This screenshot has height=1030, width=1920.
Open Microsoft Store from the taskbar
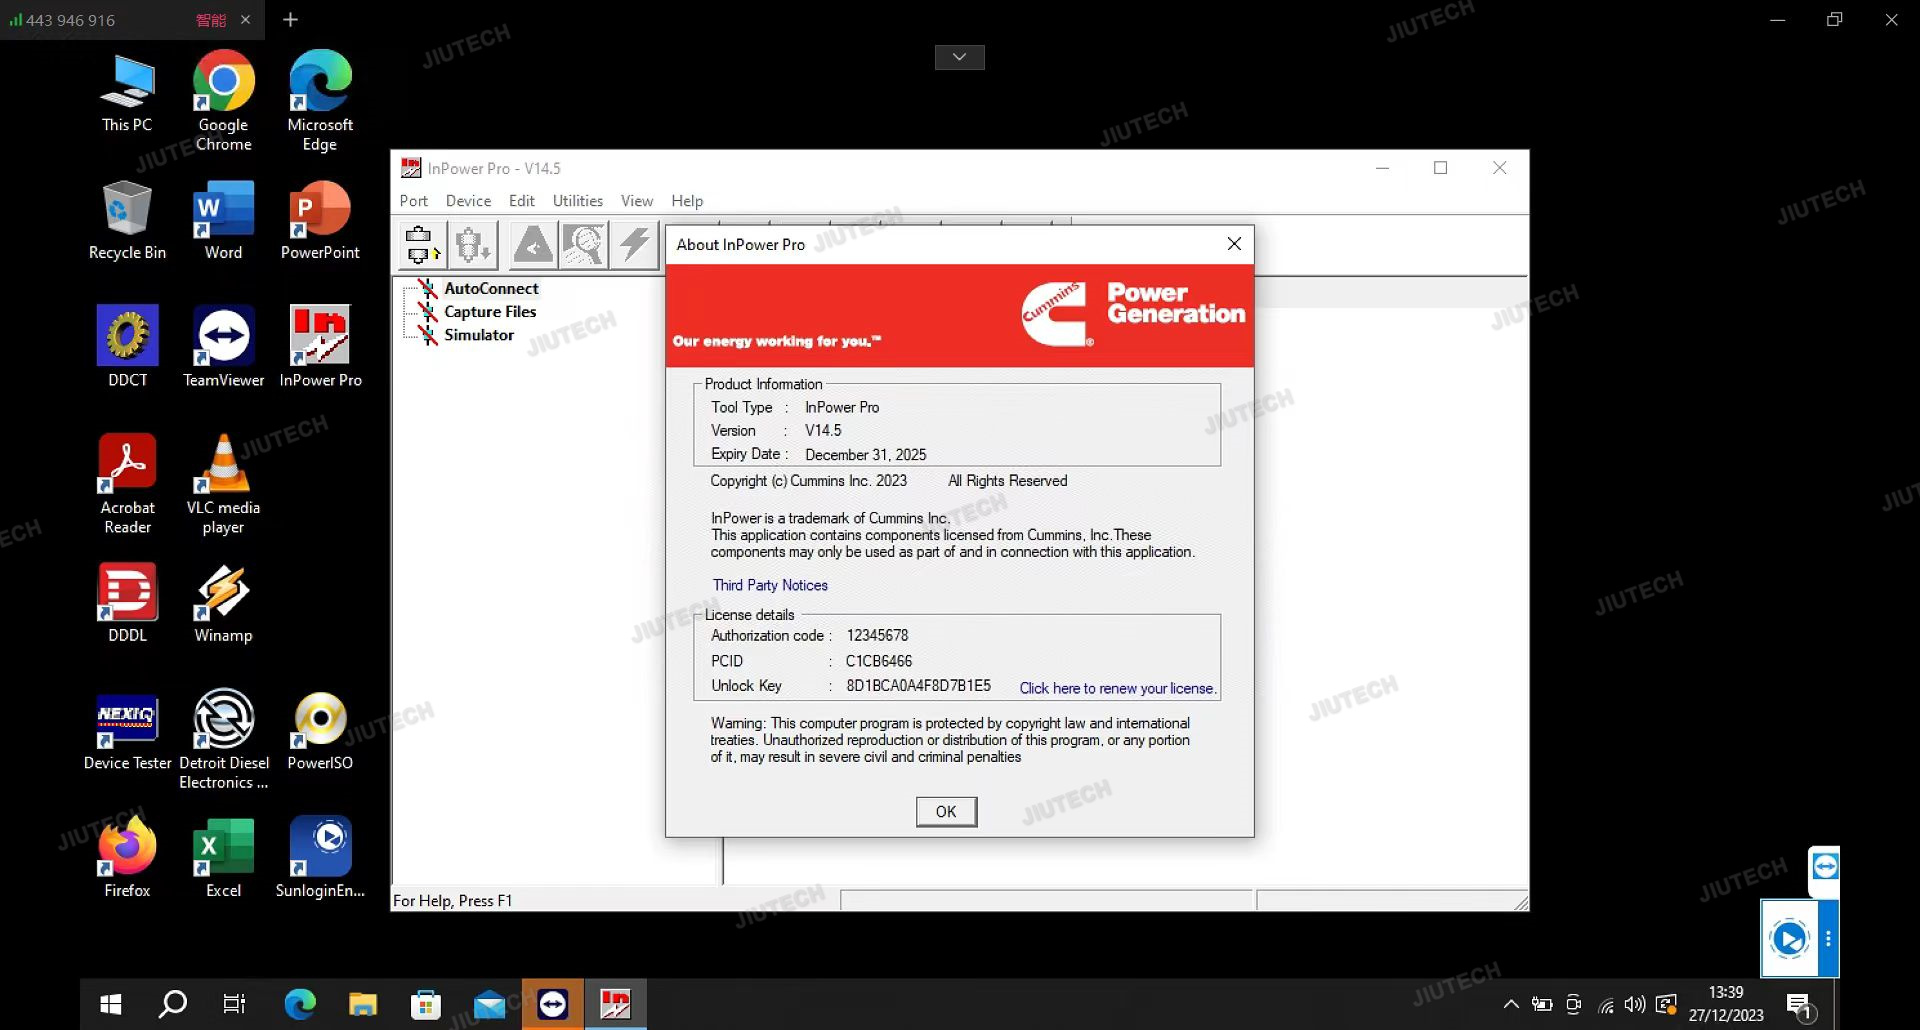[426, 1004]
